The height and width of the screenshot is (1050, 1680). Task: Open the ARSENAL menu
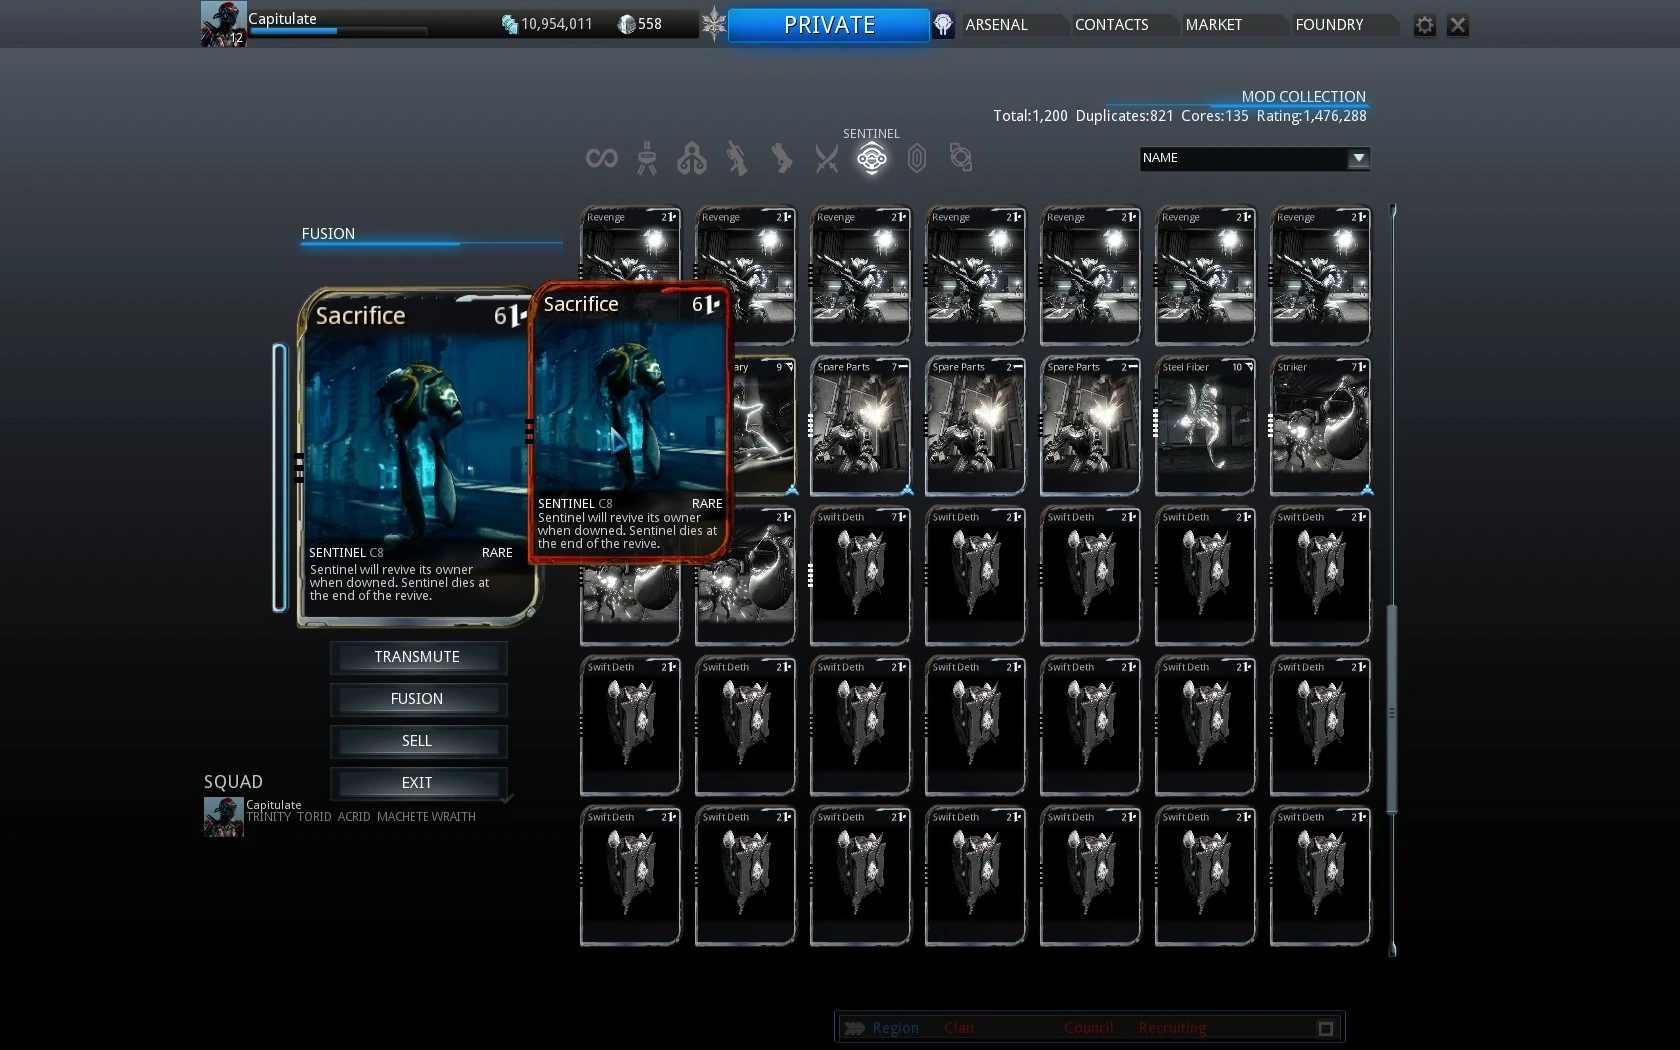[x=996, y=25]
